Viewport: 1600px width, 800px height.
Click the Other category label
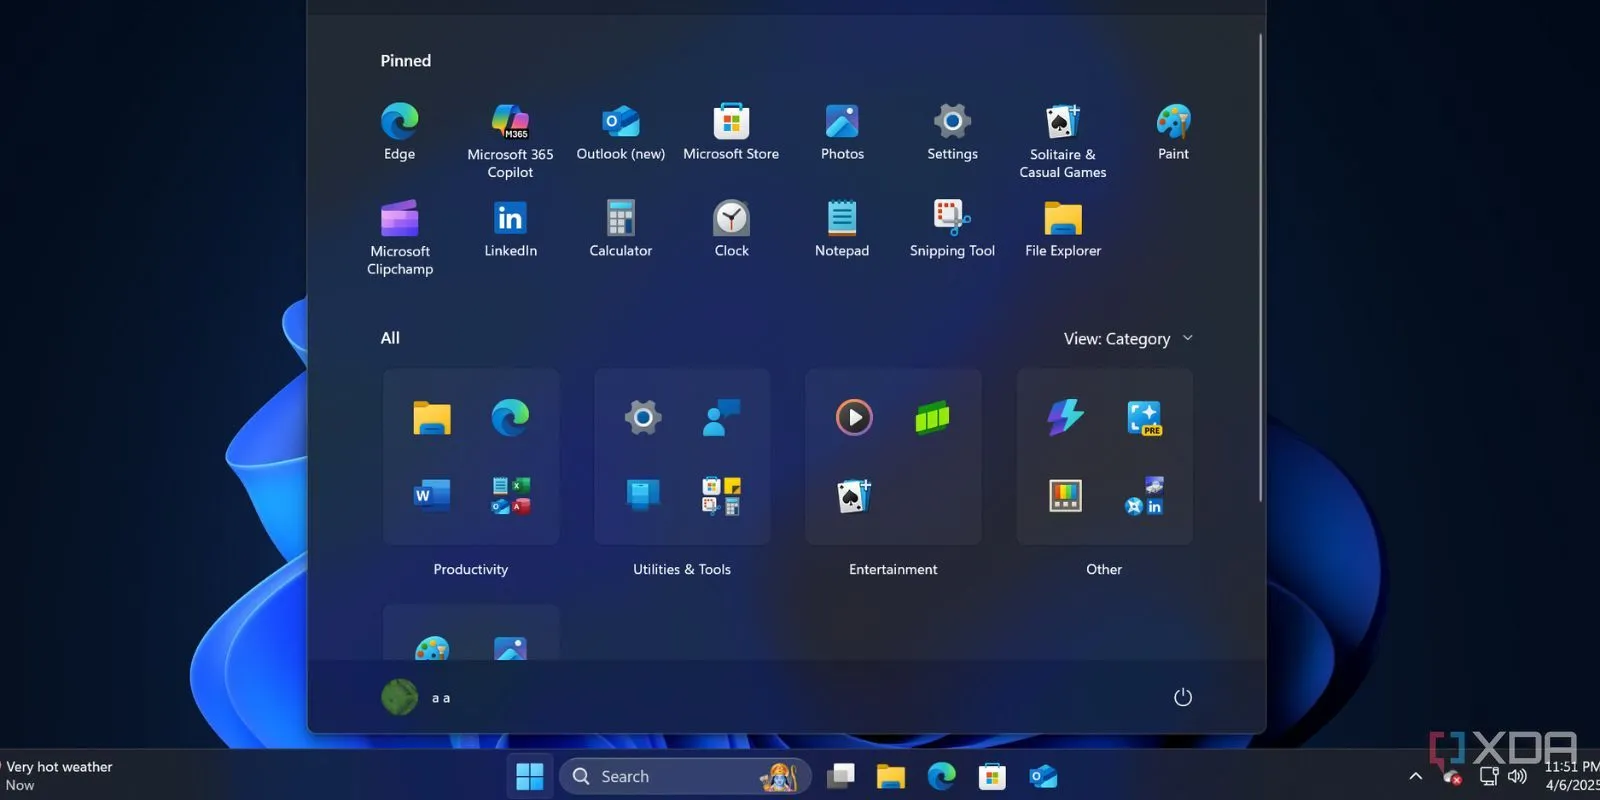tap(1104, 569)
